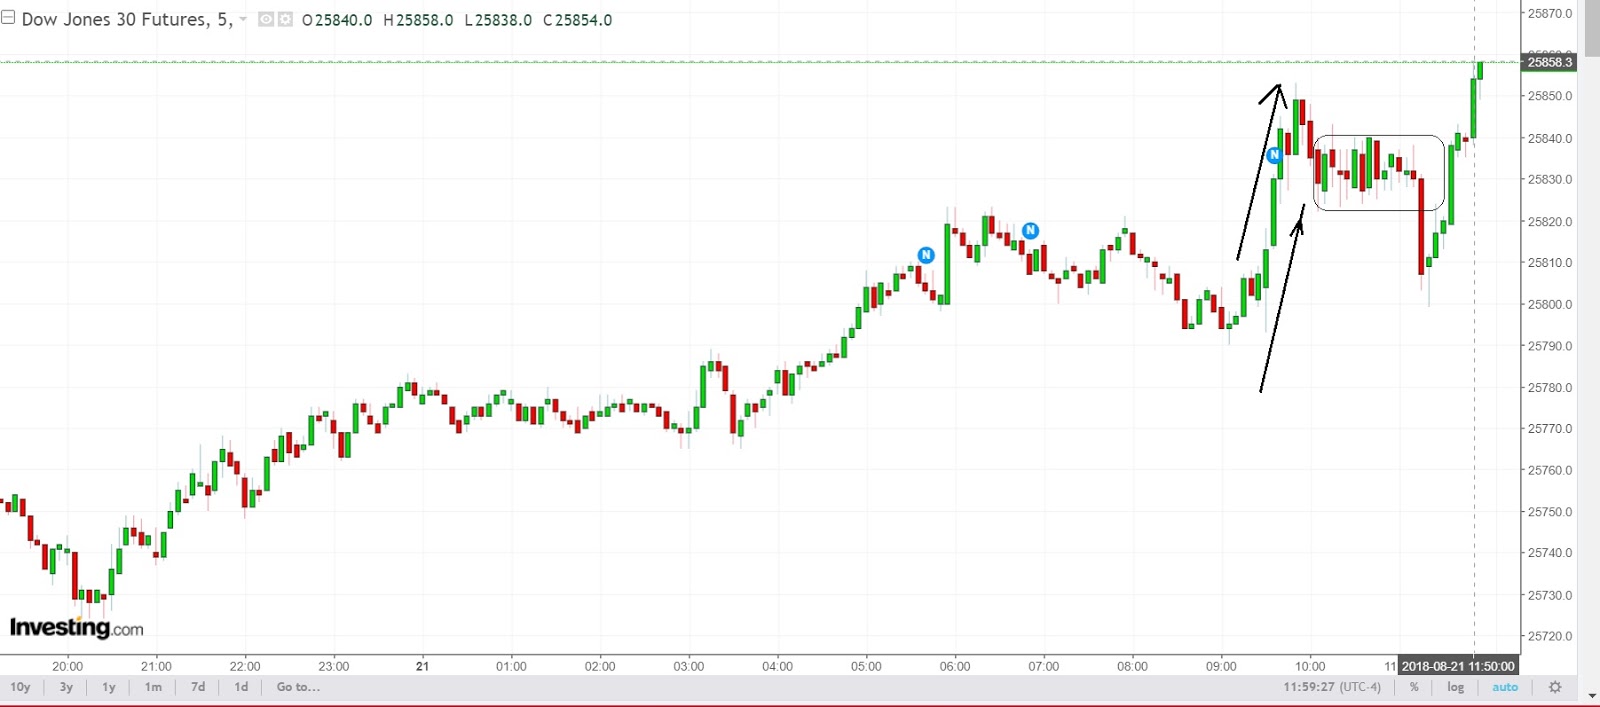Screen dimensions: 1600x707
Task: Click the 08:00 time axis label
Action: 1132,666
